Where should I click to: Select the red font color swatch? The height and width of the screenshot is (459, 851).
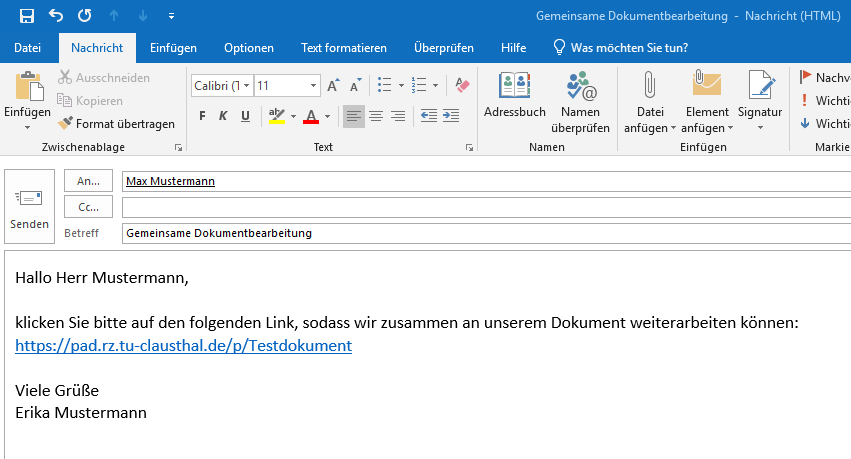tap(311, 117)
